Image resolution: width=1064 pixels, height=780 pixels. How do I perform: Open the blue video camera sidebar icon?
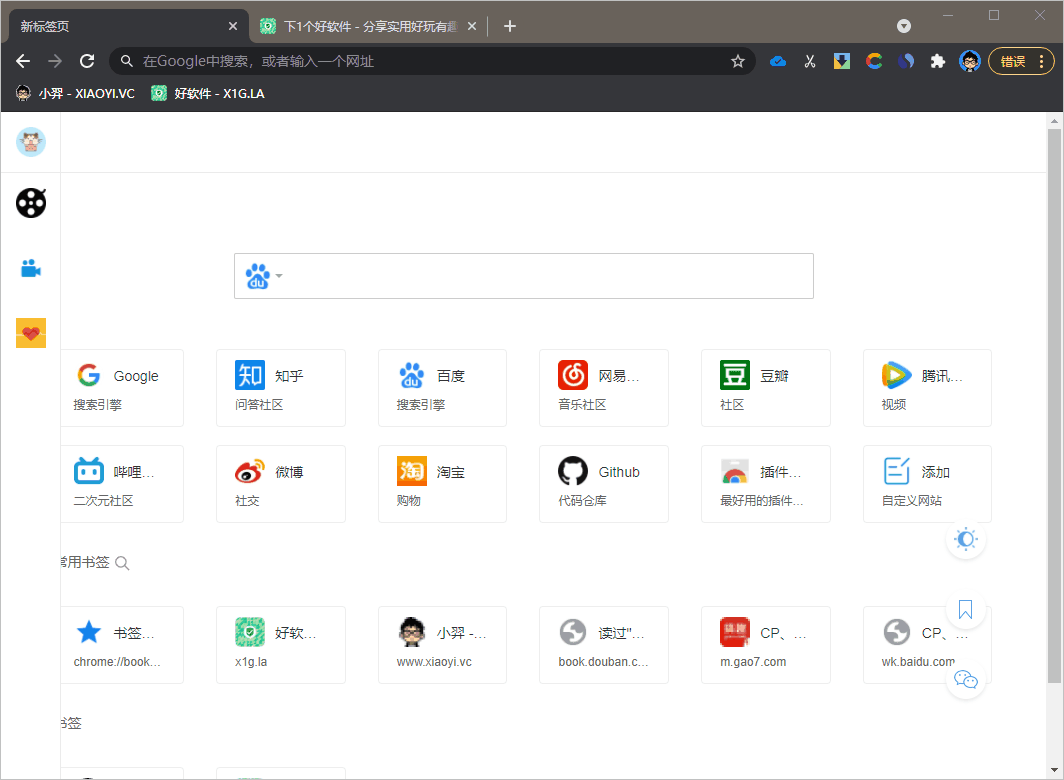coord(31,268)
